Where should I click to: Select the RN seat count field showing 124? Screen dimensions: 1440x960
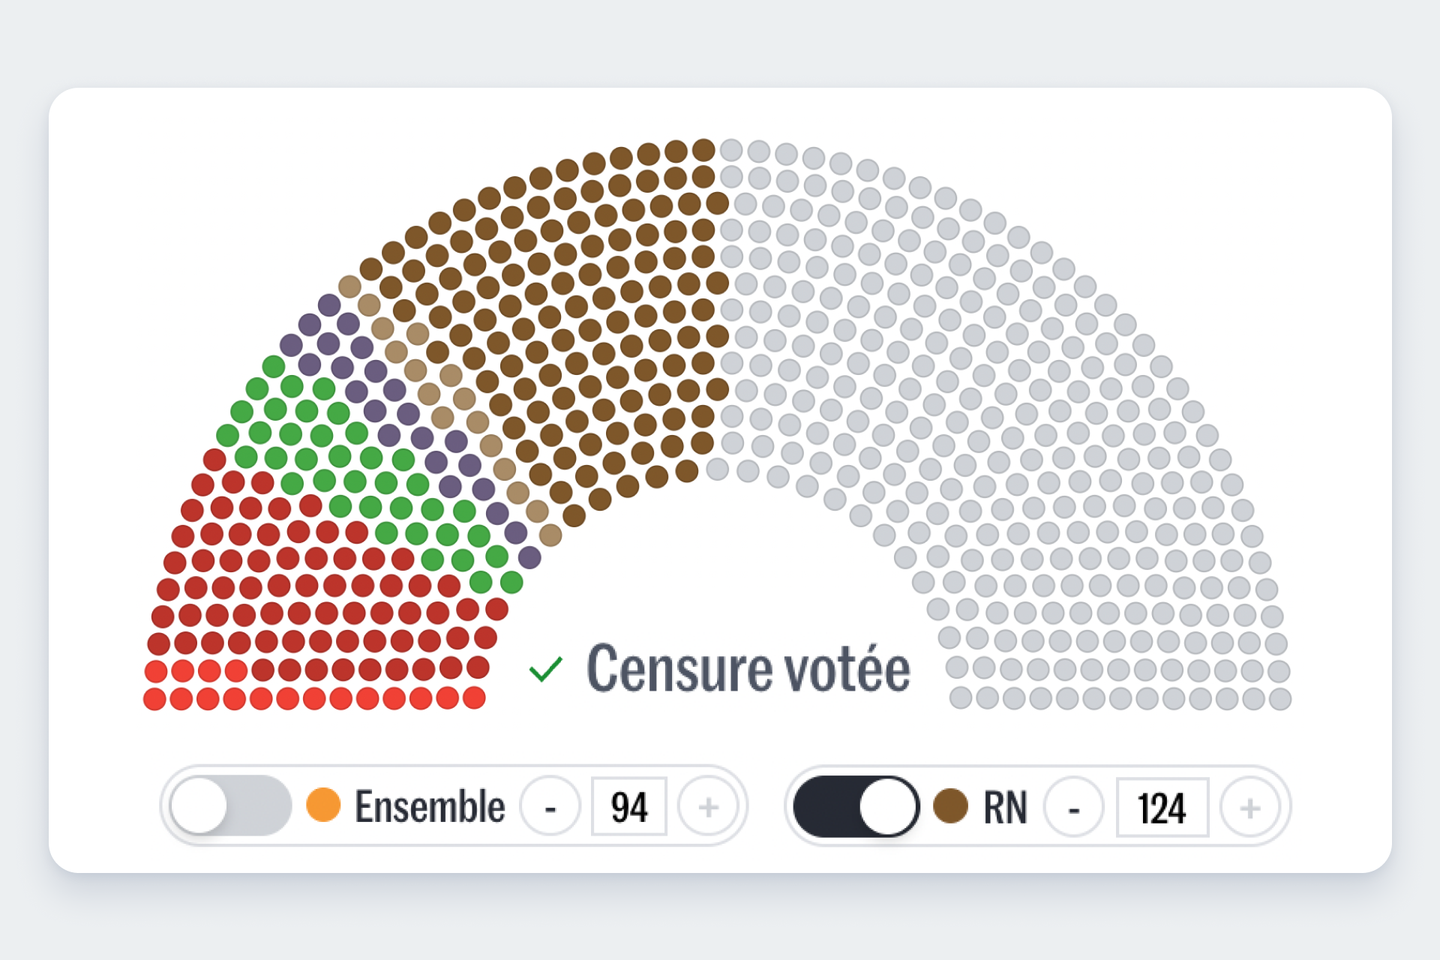1162,806
